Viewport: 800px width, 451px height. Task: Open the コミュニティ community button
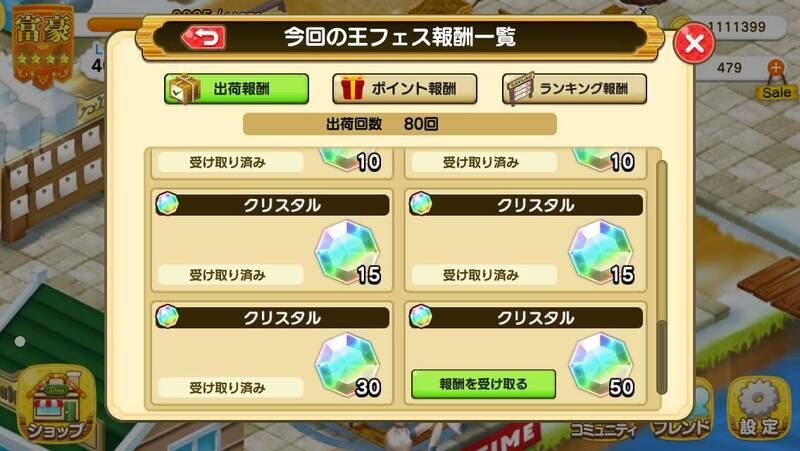[604, 430]
